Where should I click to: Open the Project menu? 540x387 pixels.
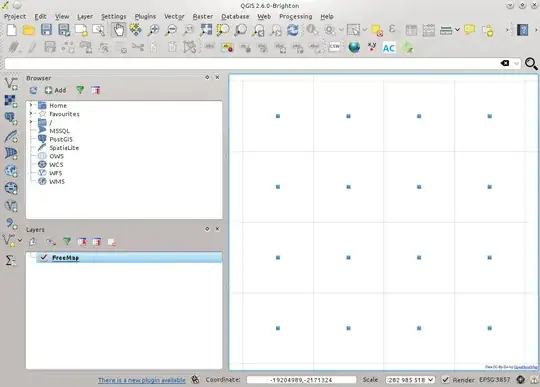pyautogui.click(x=15, y=16)
